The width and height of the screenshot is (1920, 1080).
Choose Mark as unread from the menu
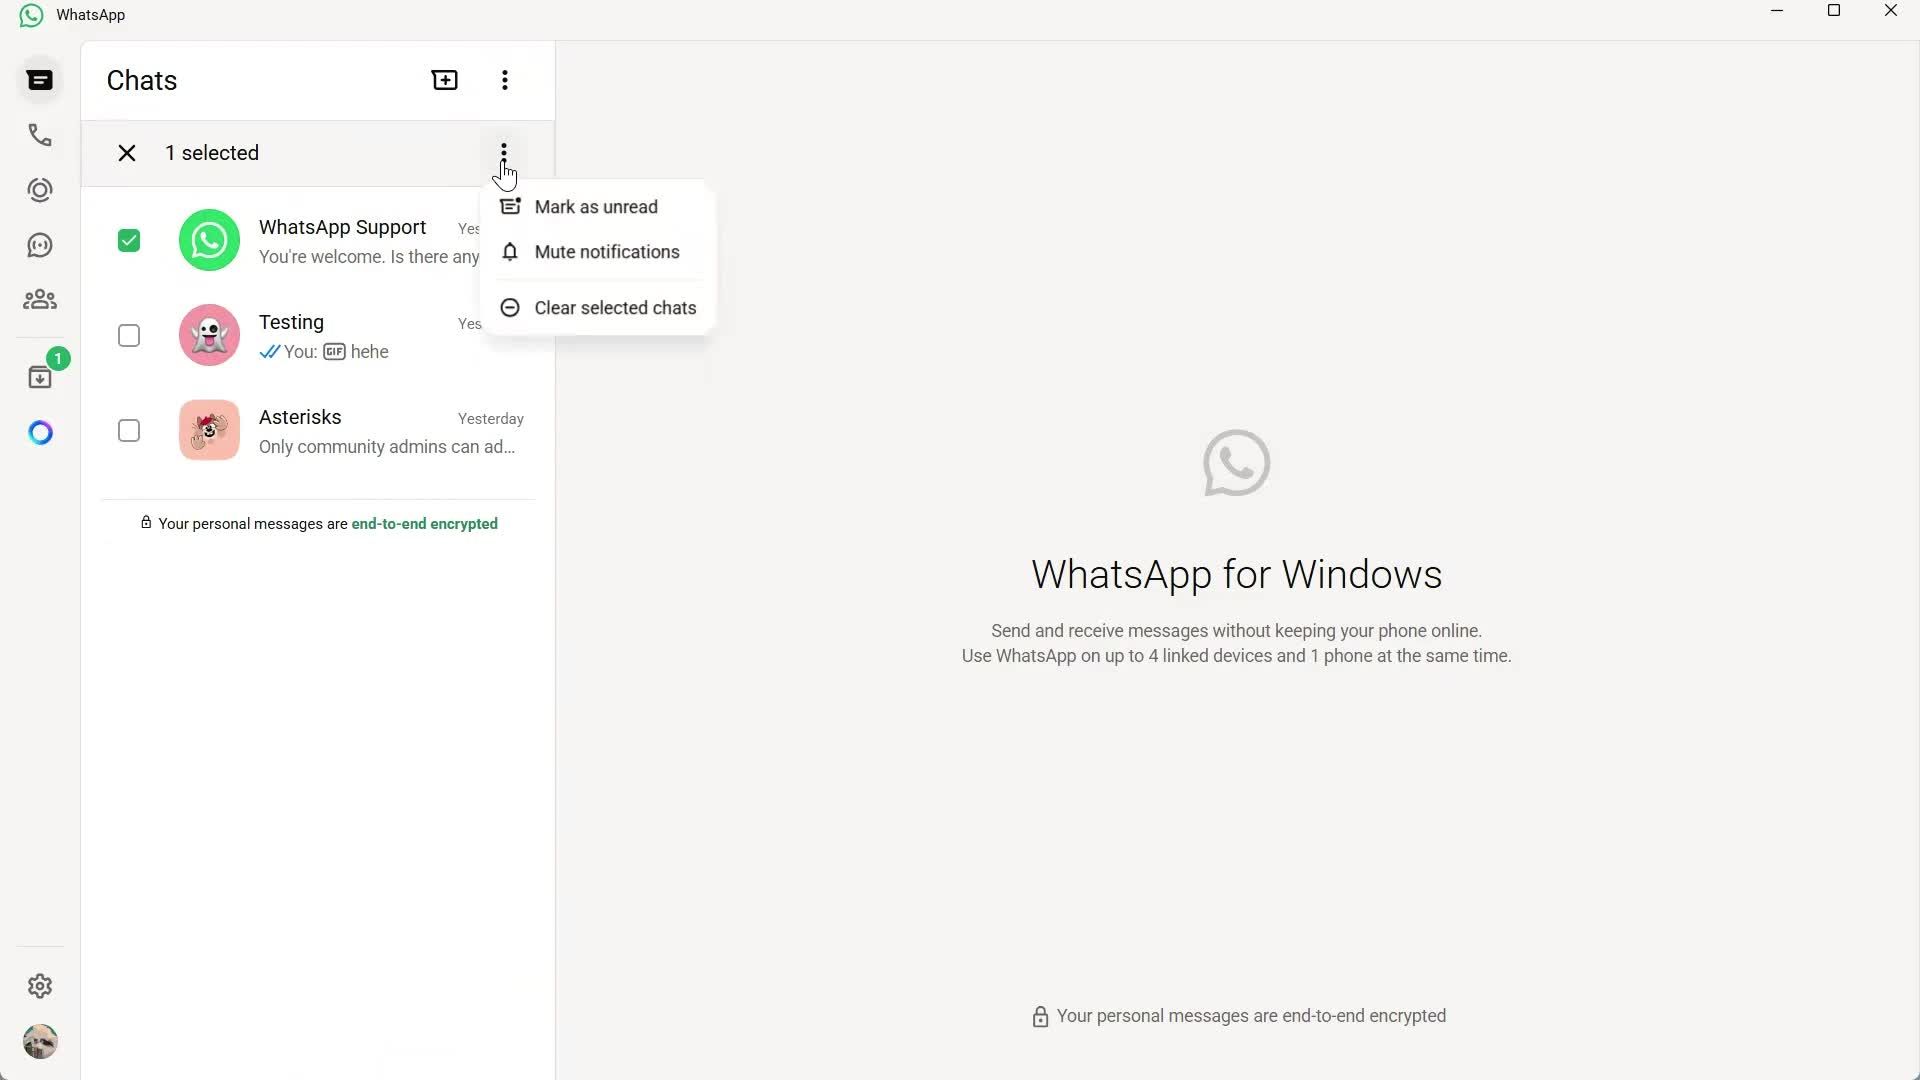click(597, 206)
